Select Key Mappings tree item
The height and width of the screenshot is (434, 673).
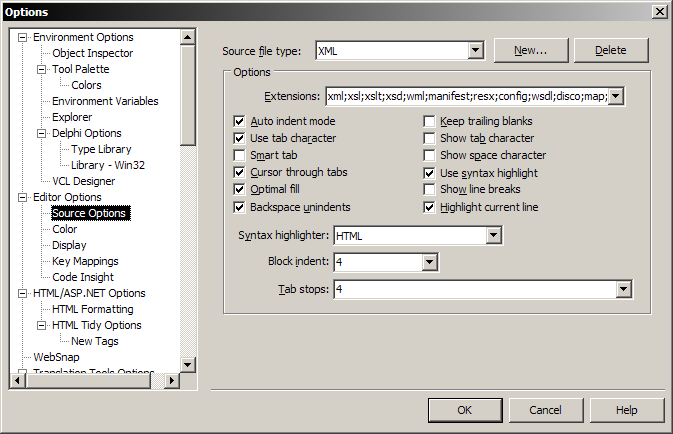pos(85,261)
